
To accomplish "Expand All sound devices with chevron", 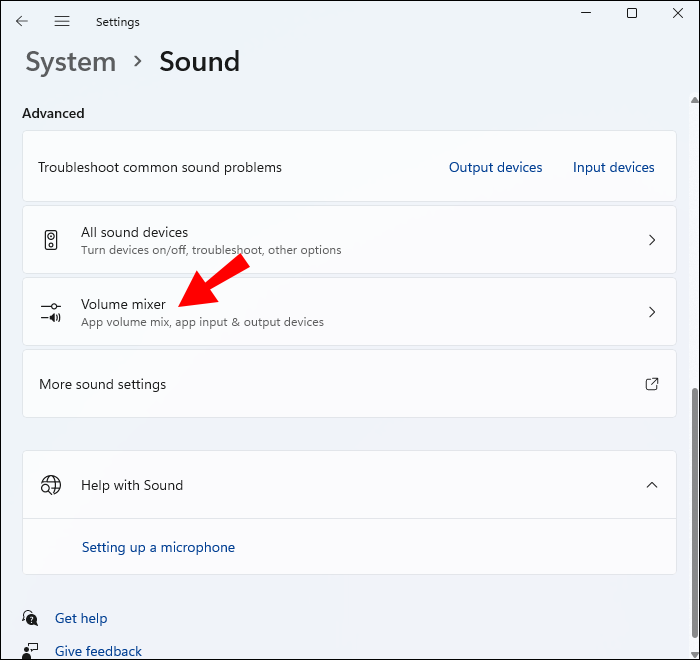I will [652, 240].
